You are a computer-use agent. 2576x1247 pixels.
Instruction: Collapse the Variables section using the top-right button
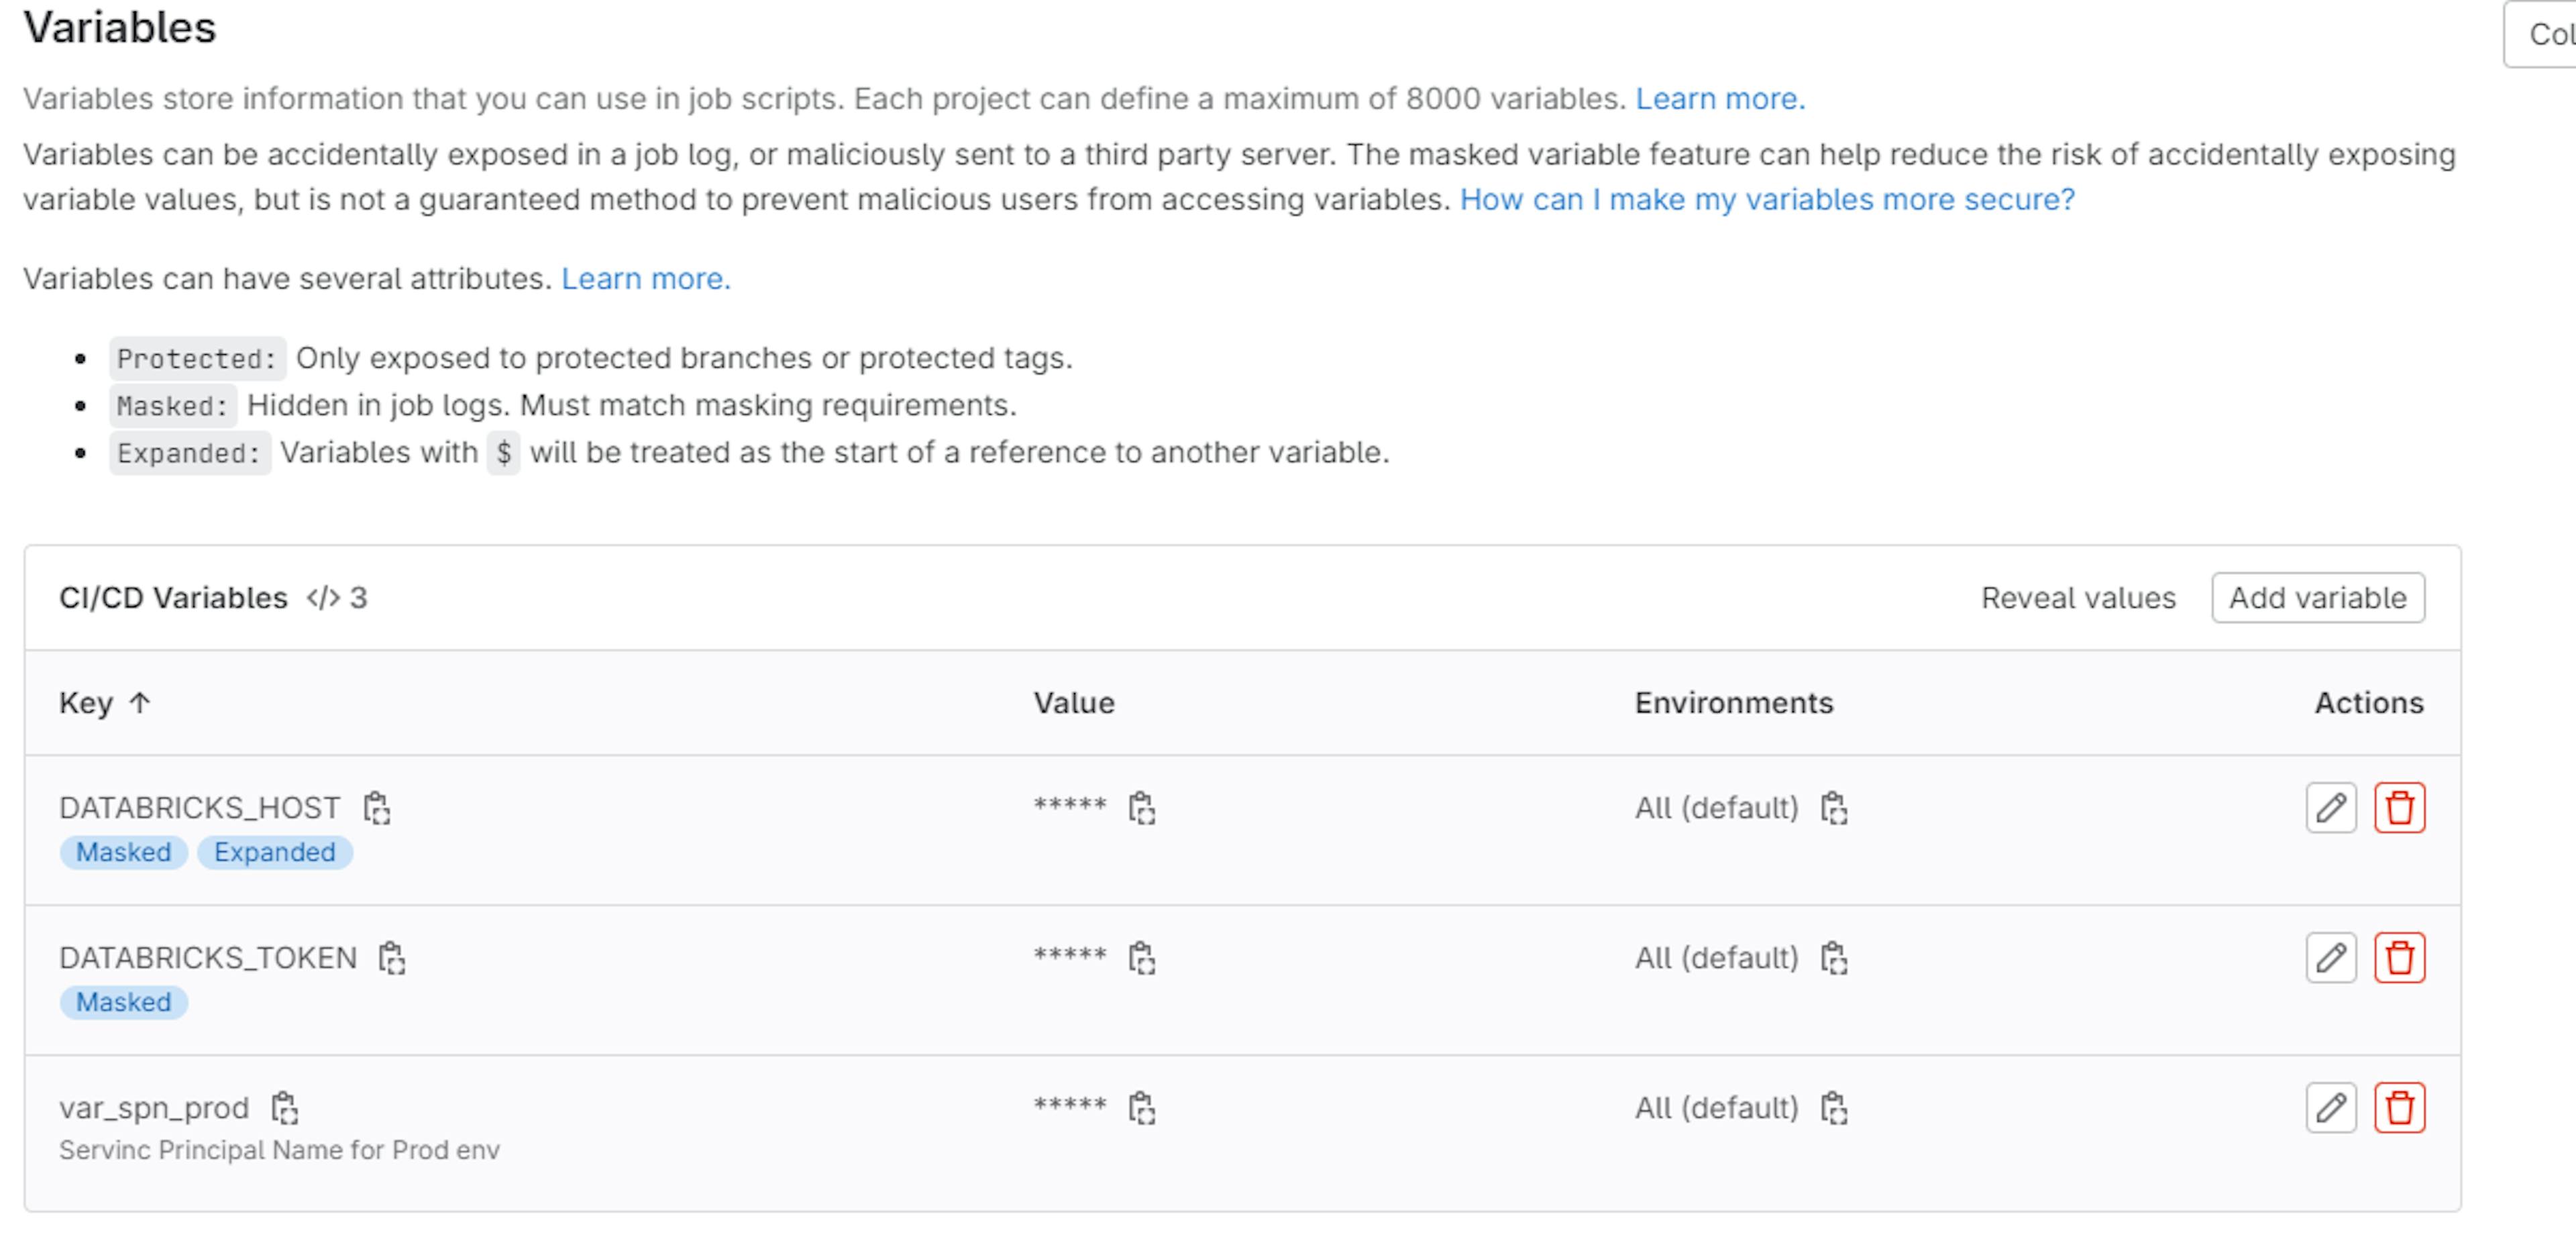tap(2545, 34)
